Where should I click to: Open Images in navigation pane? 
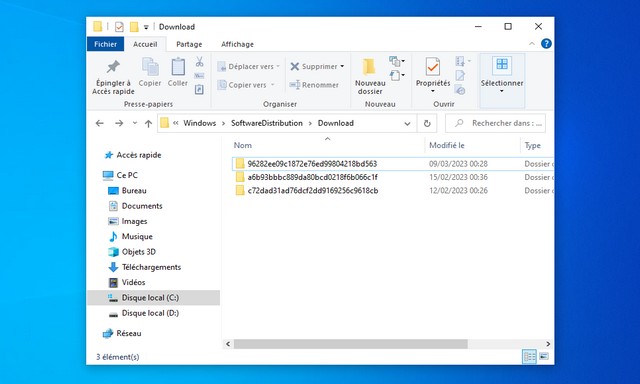click(134, 221)
